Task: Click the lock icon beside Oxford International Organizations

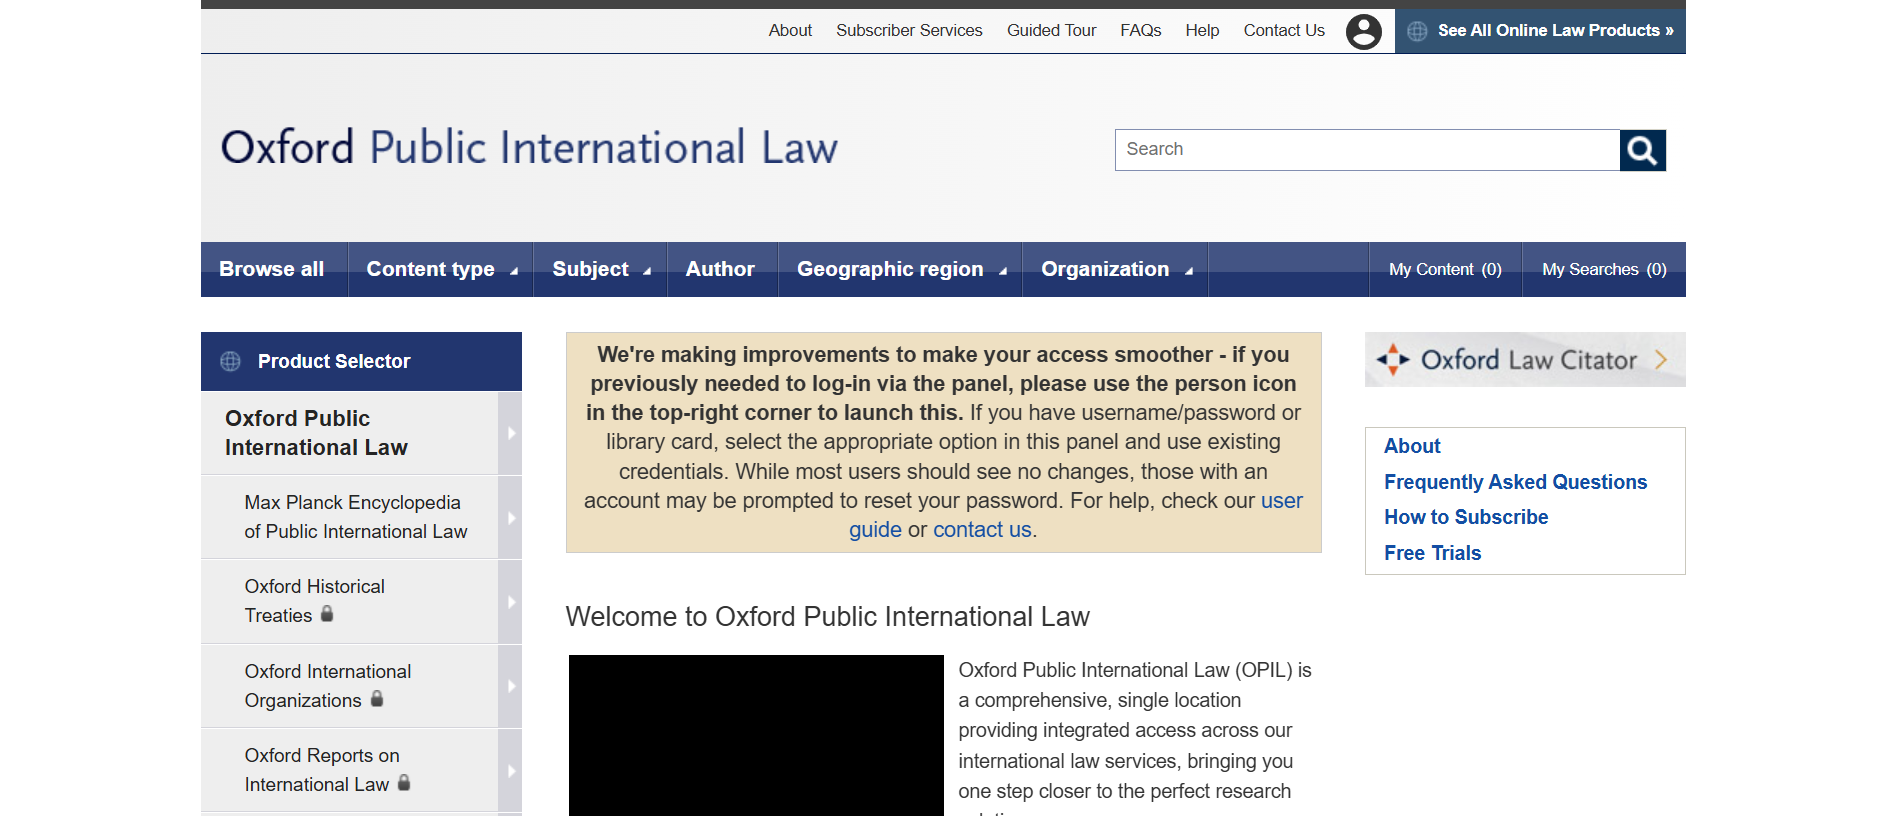Action: click(x=377, y=699)
